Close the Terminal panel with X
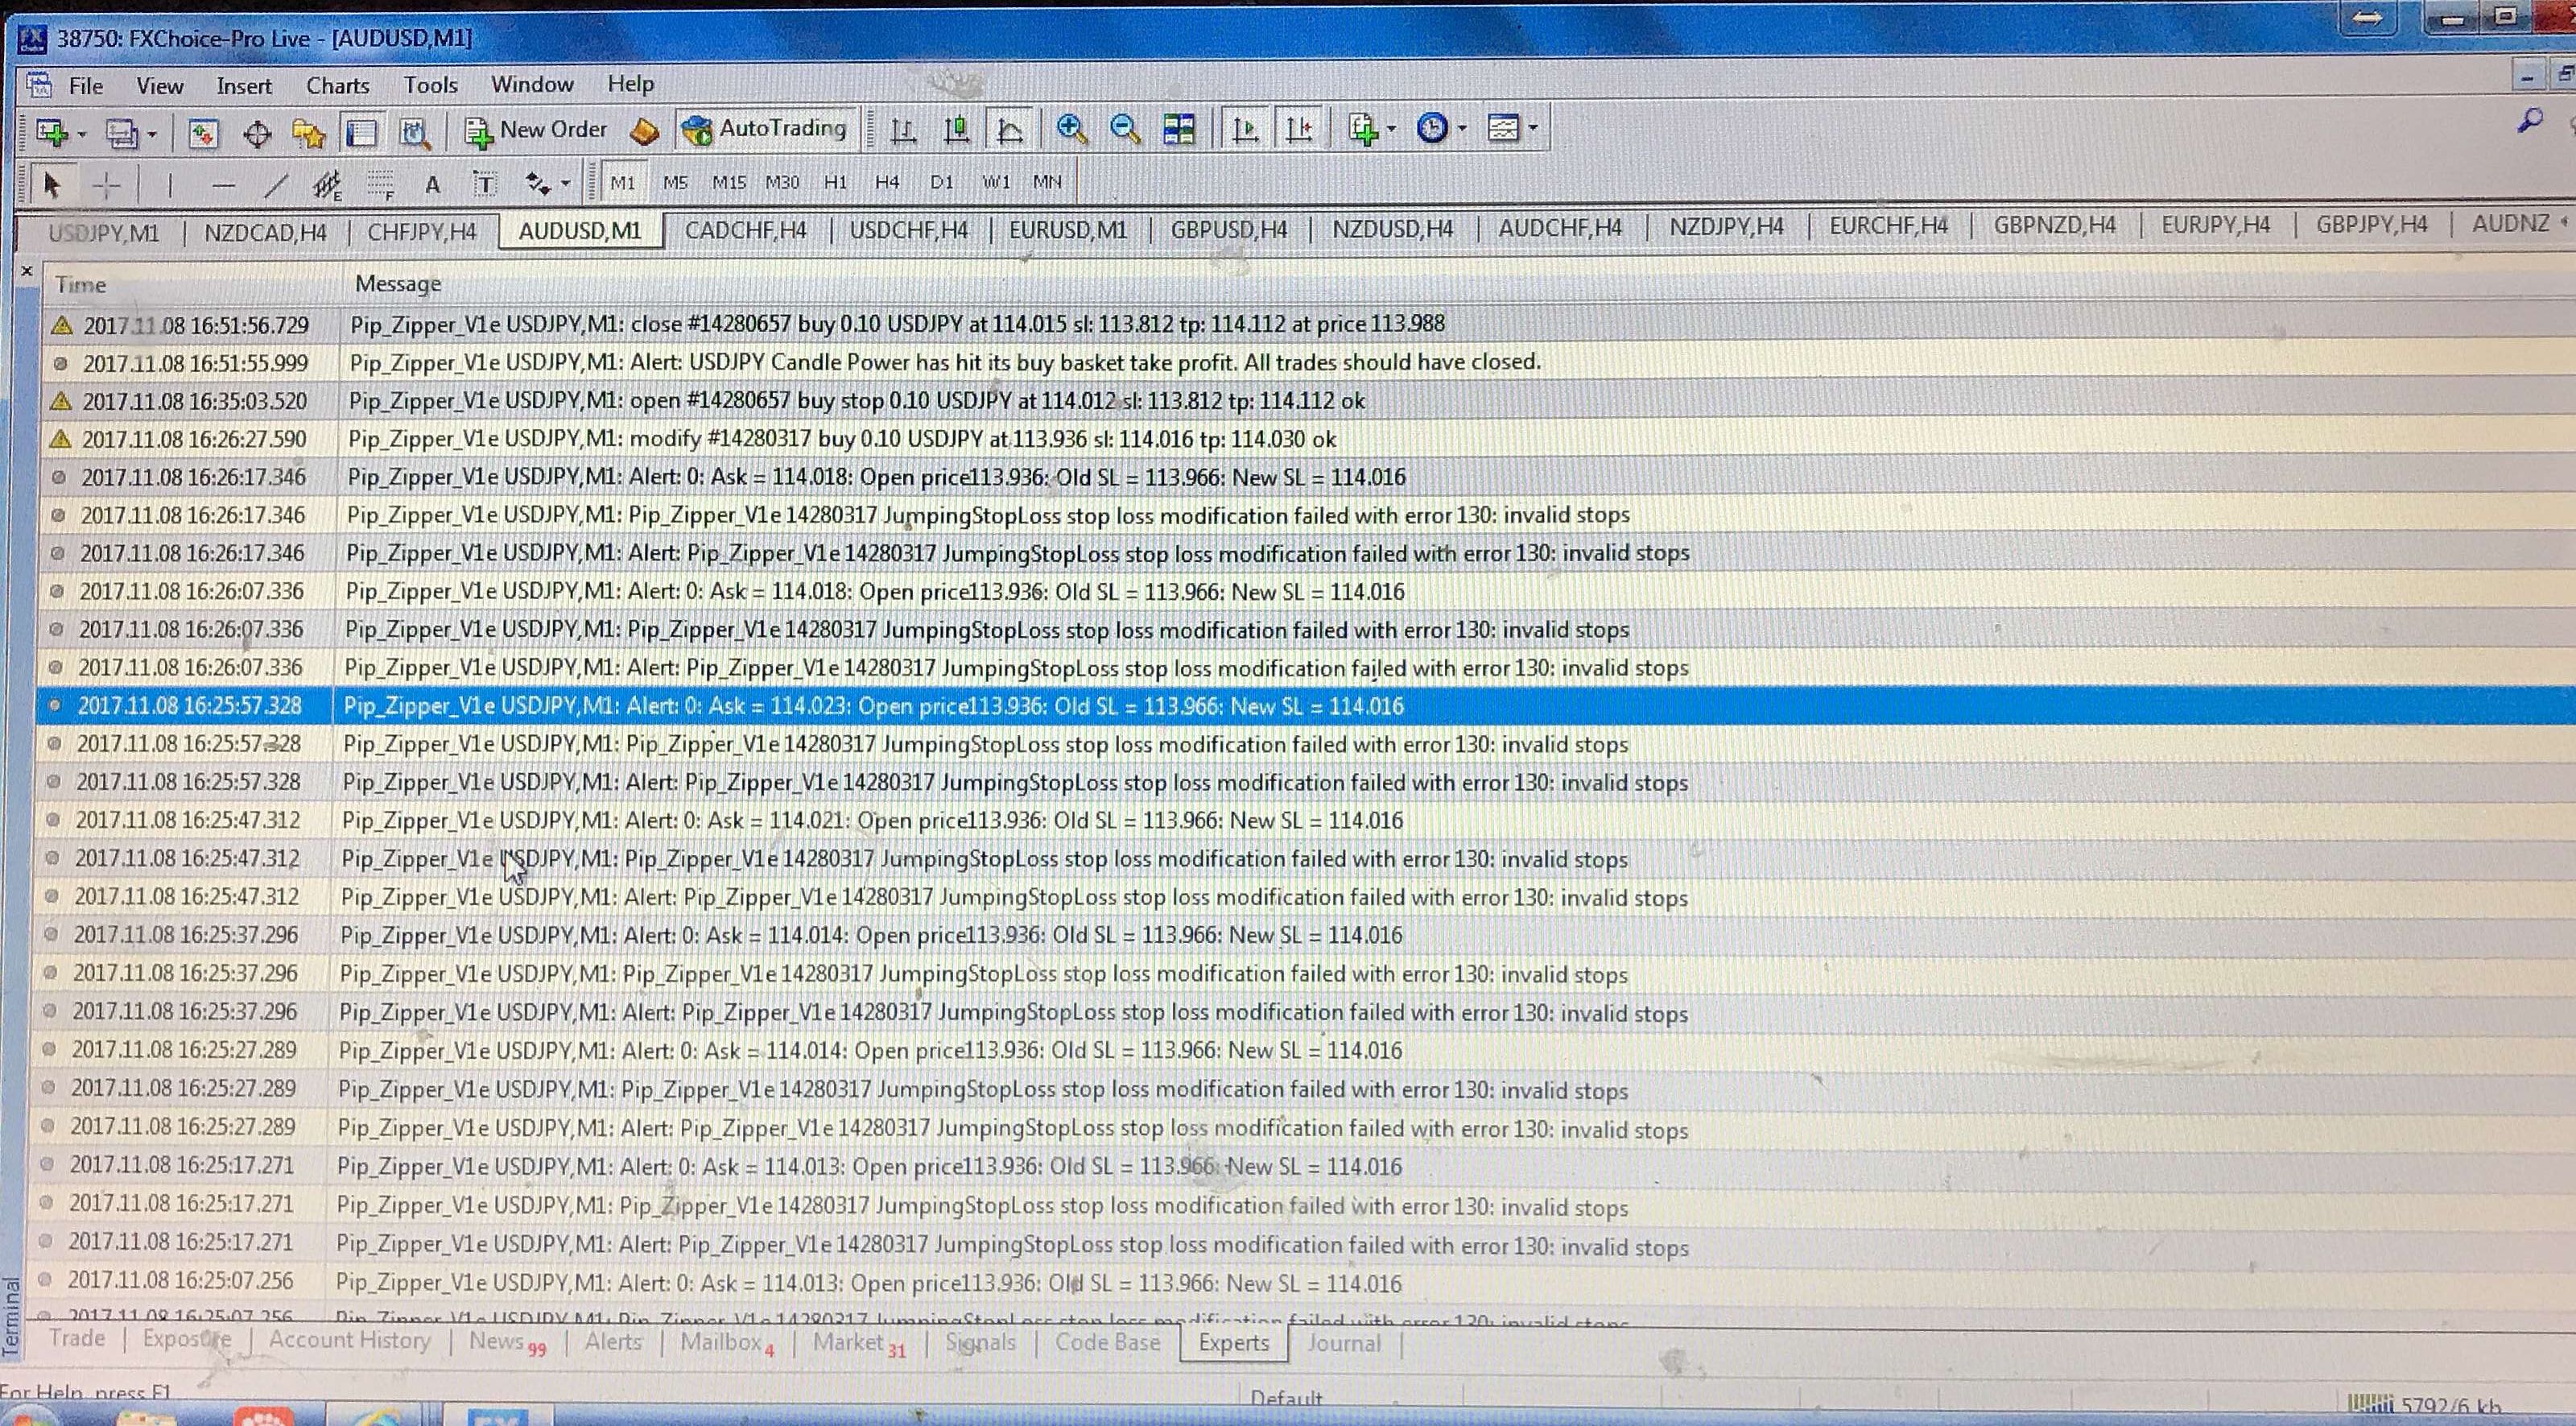 click(27, 271)
